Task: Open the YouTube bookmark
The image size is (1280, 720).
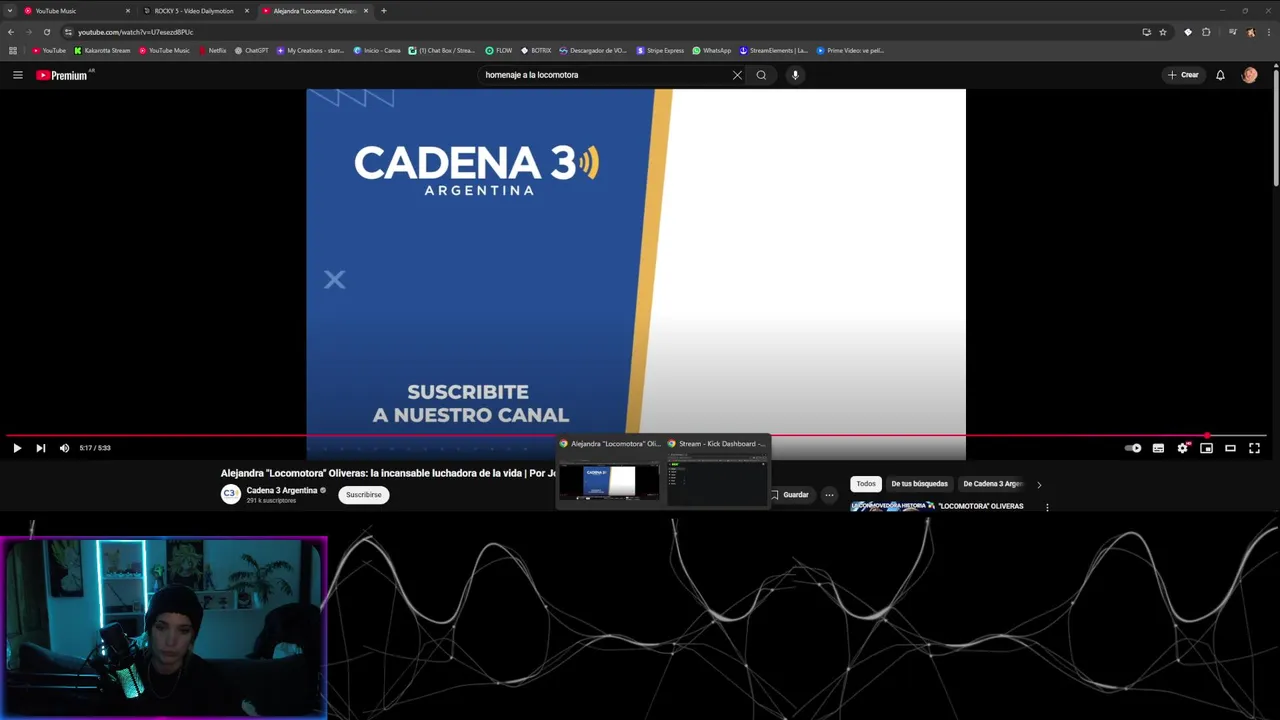Action: click(49, 50)
